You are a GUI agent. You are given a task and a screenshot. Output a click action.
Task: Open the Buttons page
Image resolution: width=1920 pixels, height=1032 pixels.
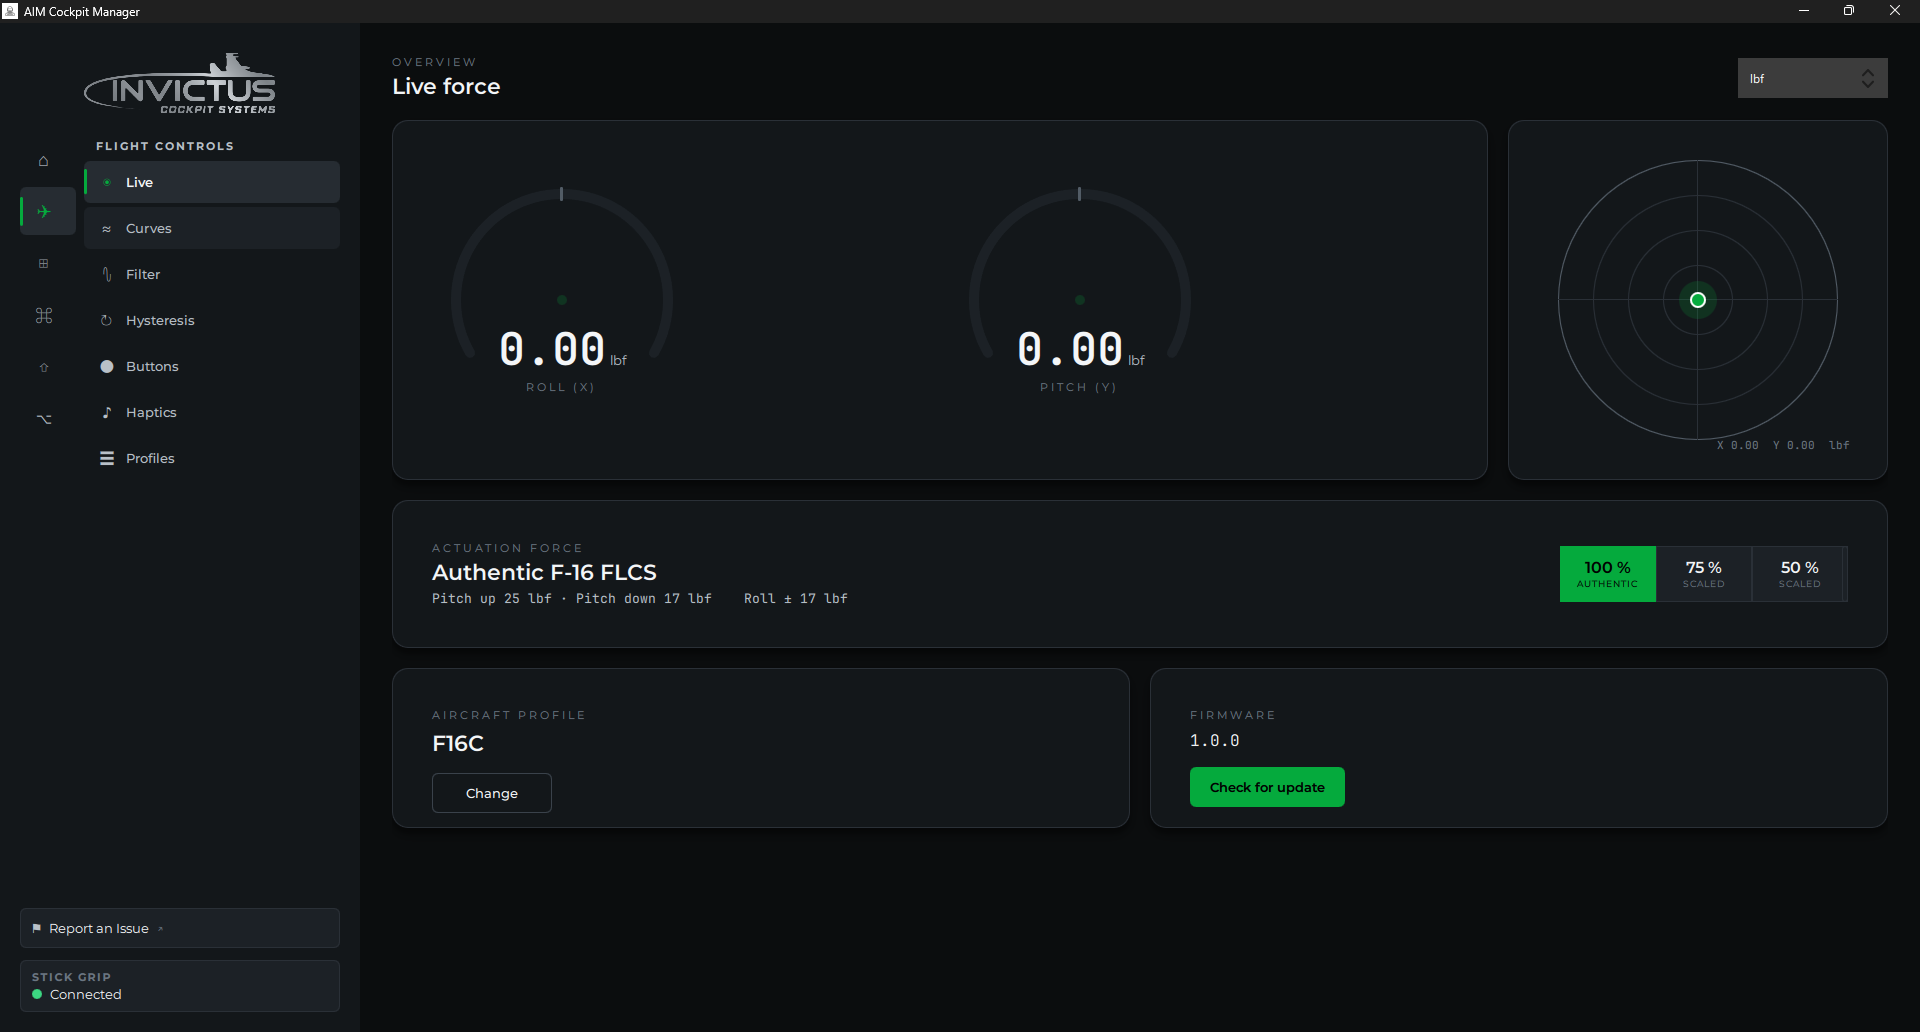pos(212,366)
